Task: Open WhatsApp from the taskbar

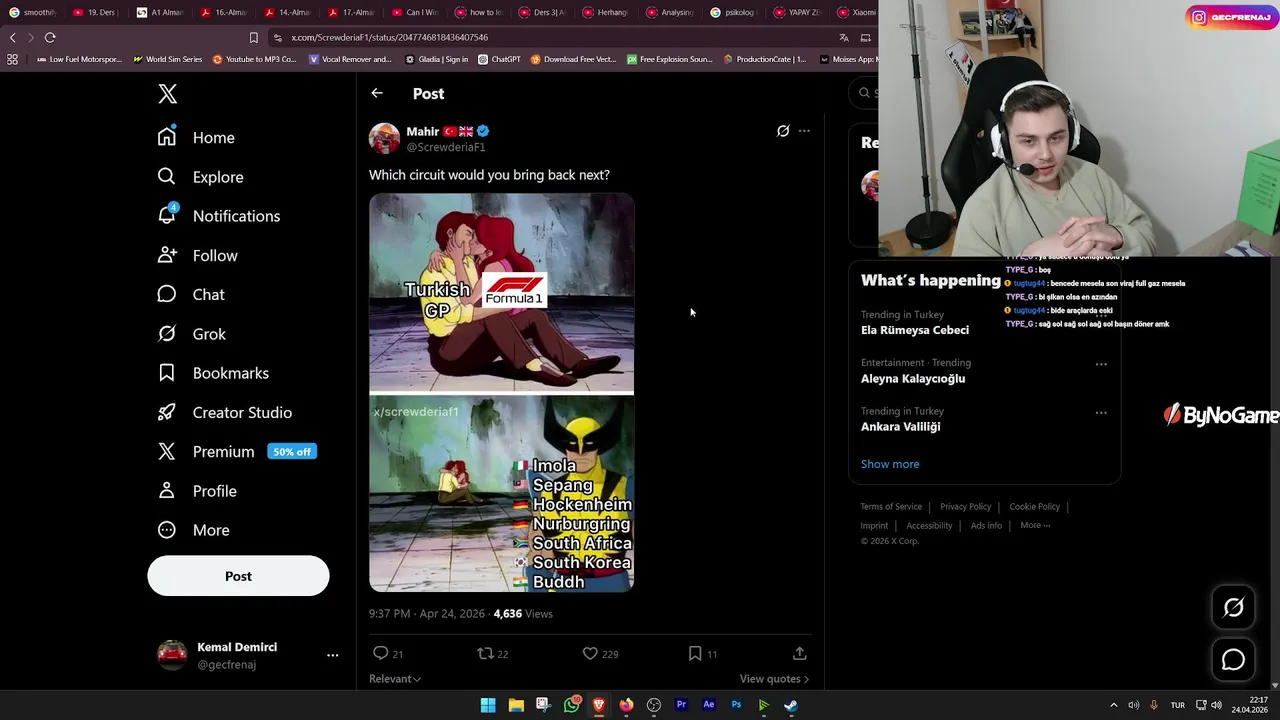Action: [571, 705]
